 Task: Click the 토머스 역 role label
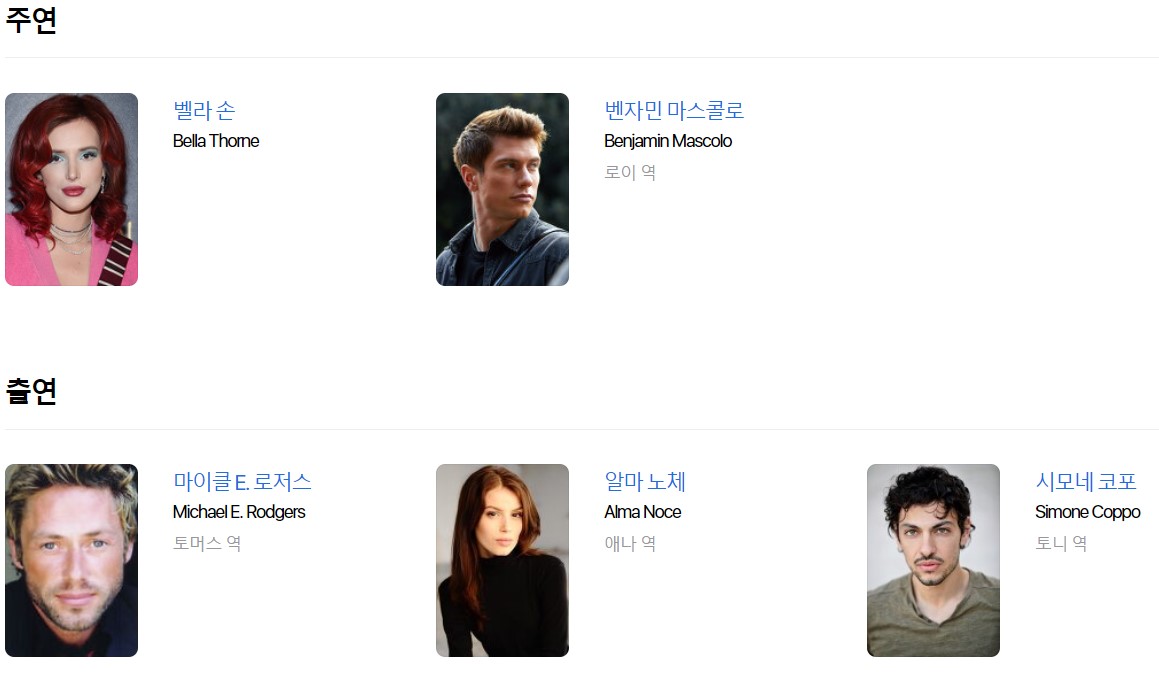207,543
